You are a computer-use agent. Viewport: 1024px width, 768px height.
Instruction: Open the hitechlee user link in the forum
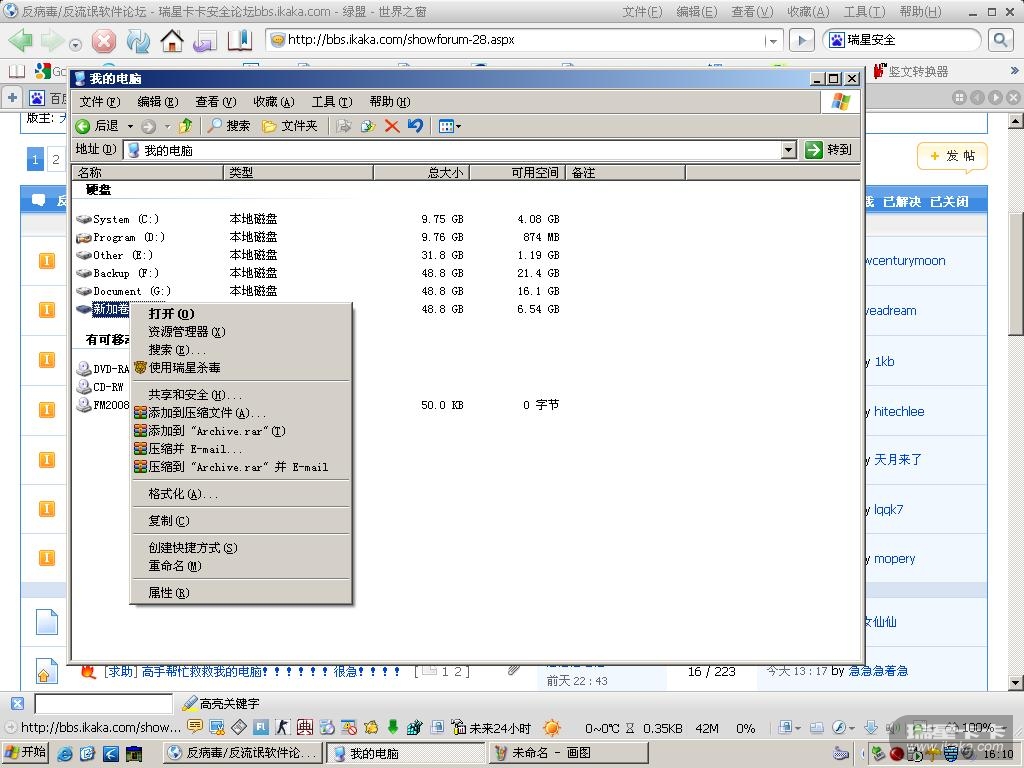[899, 411]
